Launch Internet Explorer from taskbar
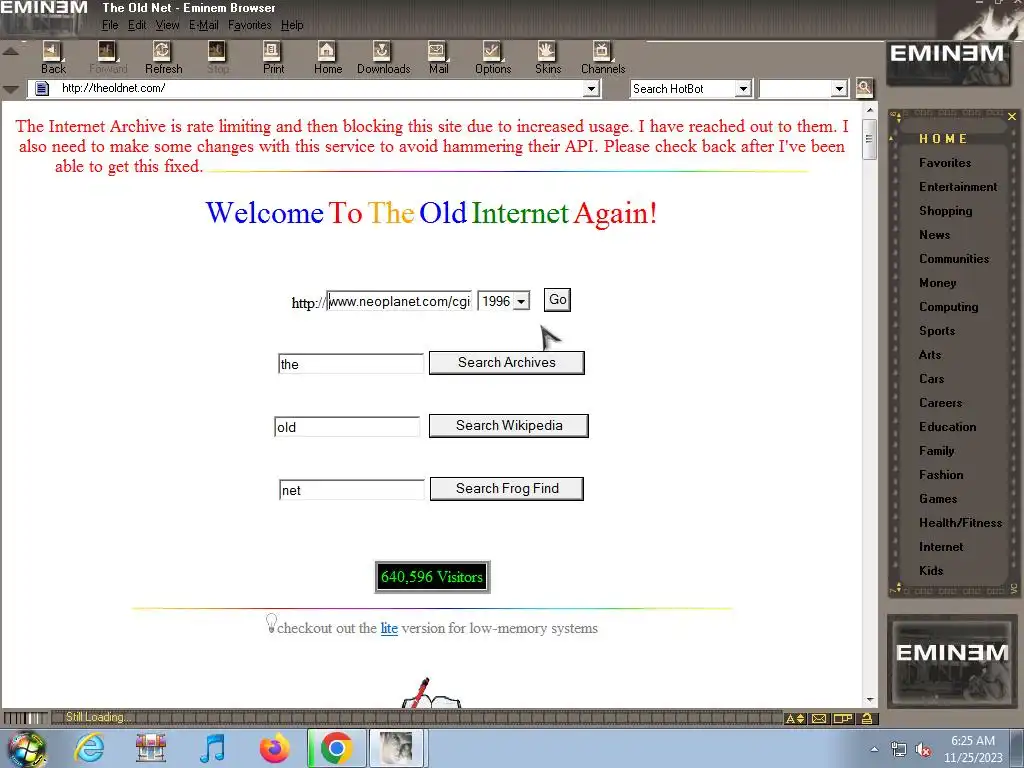Viewport: 1024px width, 768px height. pos(89,748)
